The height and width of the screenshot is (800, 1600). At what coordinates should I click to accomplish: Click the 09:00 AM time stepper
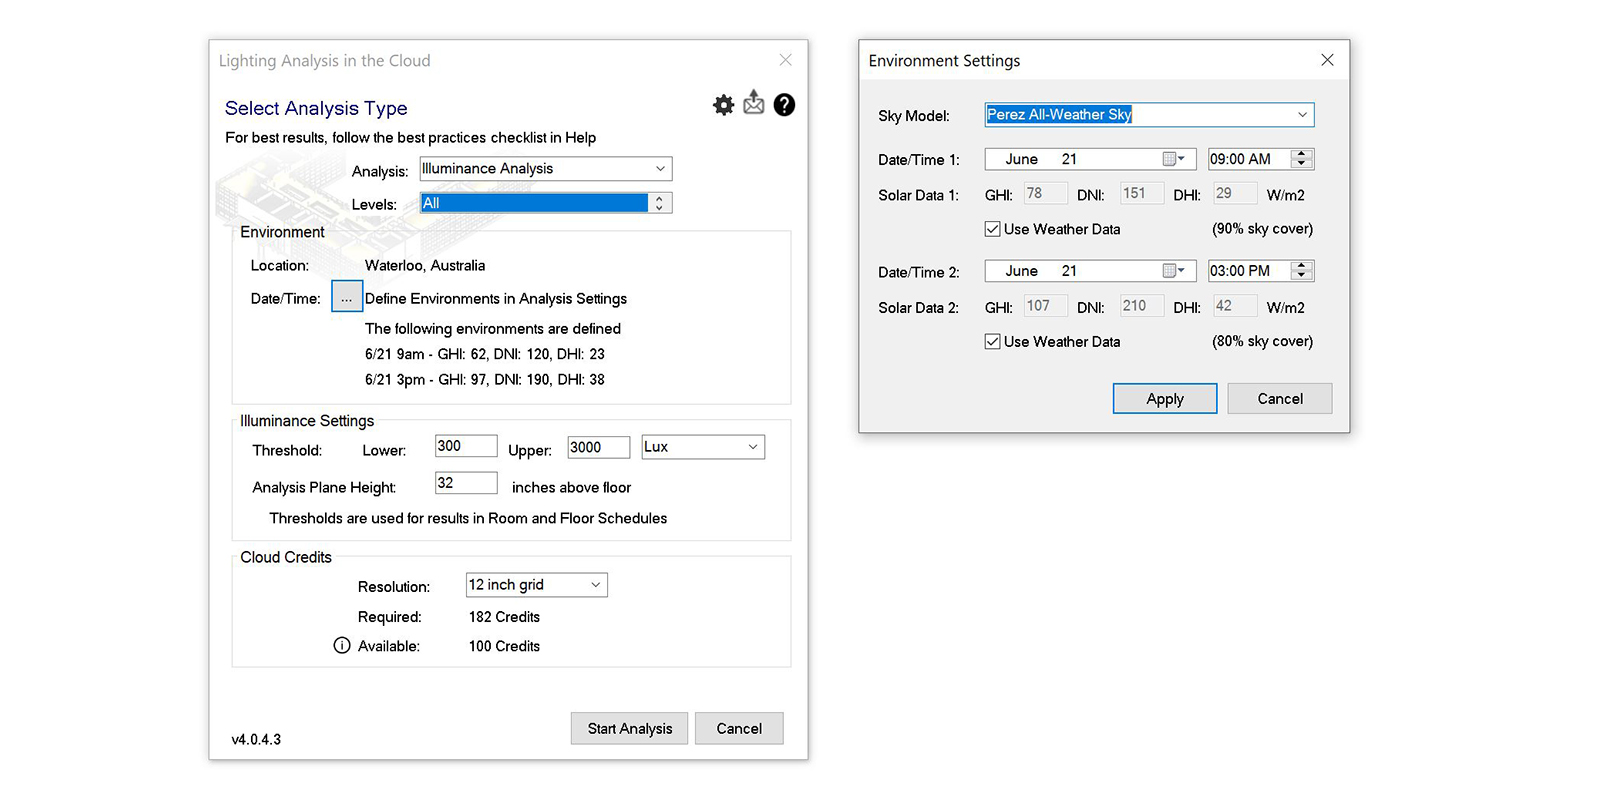point(1301,159)
